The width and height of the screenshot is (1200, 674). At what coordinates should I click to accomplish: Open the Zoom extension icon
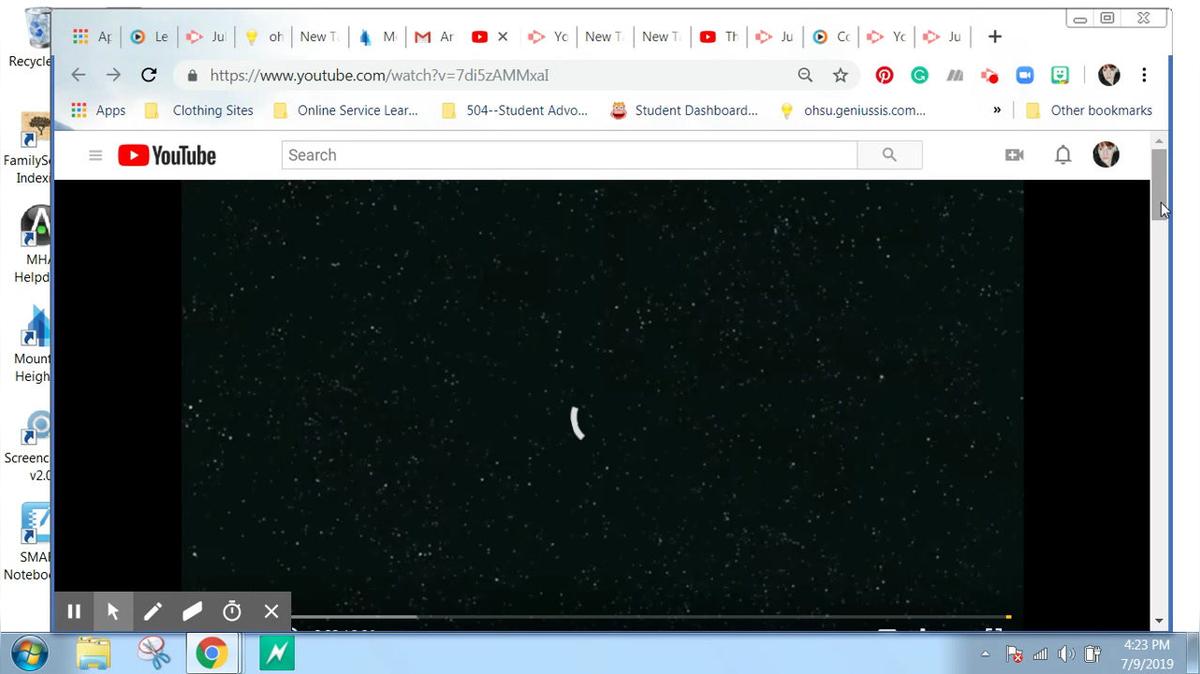[1024, 75]
